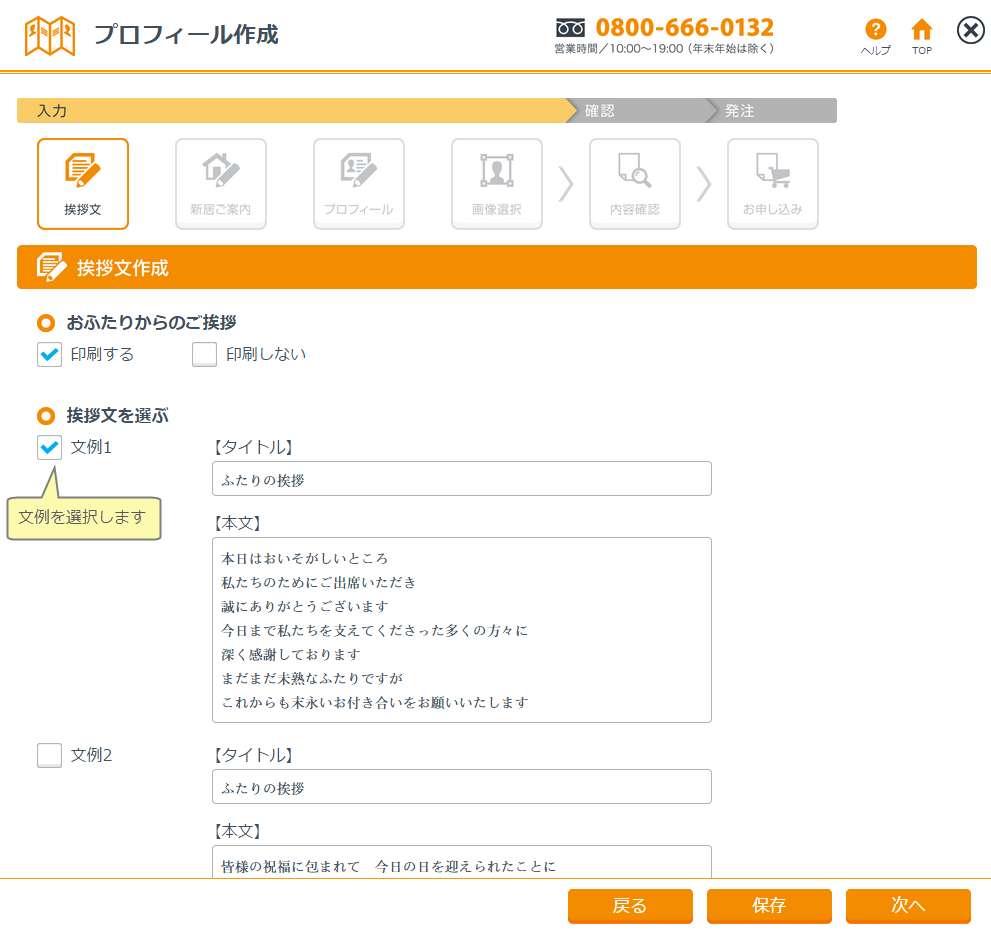Click inside the 文例1 本文 text area
991x939 pixels.
[462, 630]
